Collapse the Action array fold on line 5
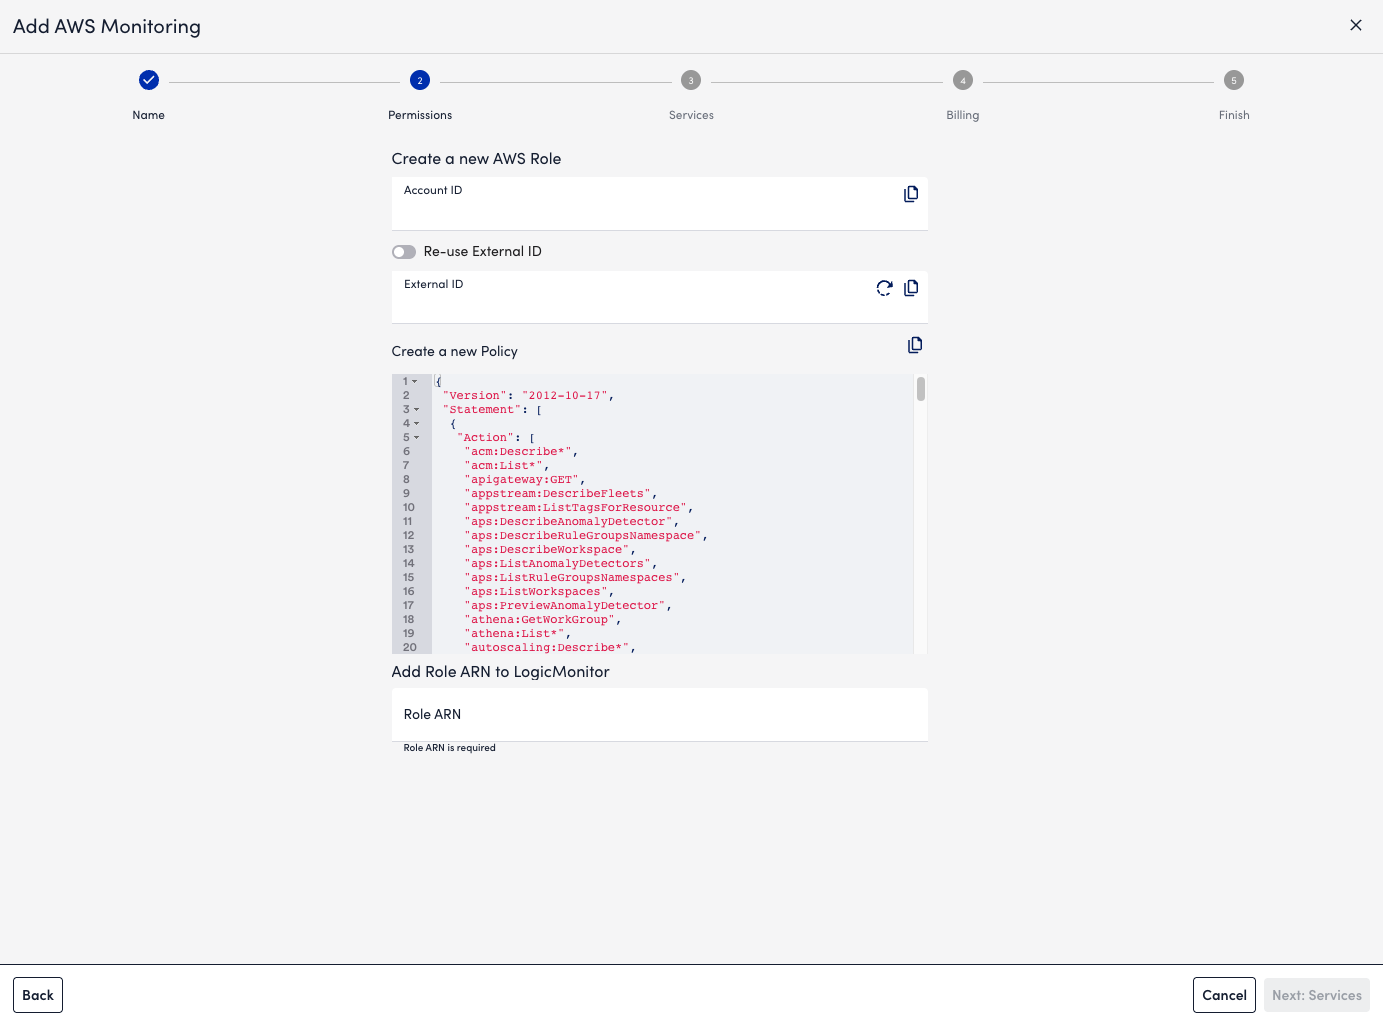 click(417, 437)
